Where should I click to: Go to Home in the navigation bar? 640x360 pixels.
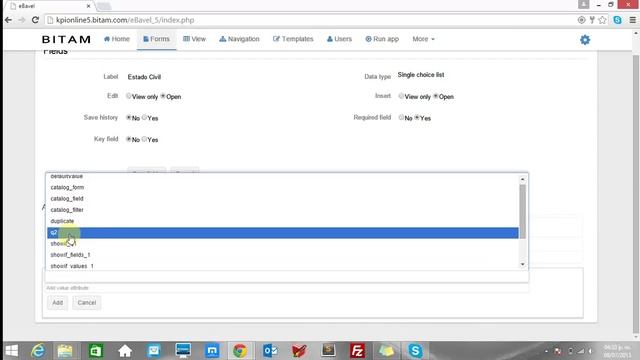click(x=117, y=39)
